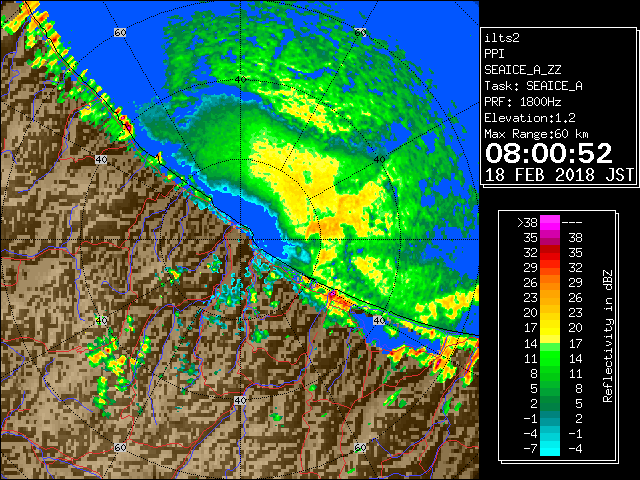
Task: Pick the bright cyan bottom legend color band
Action: [x=550, y=449]
